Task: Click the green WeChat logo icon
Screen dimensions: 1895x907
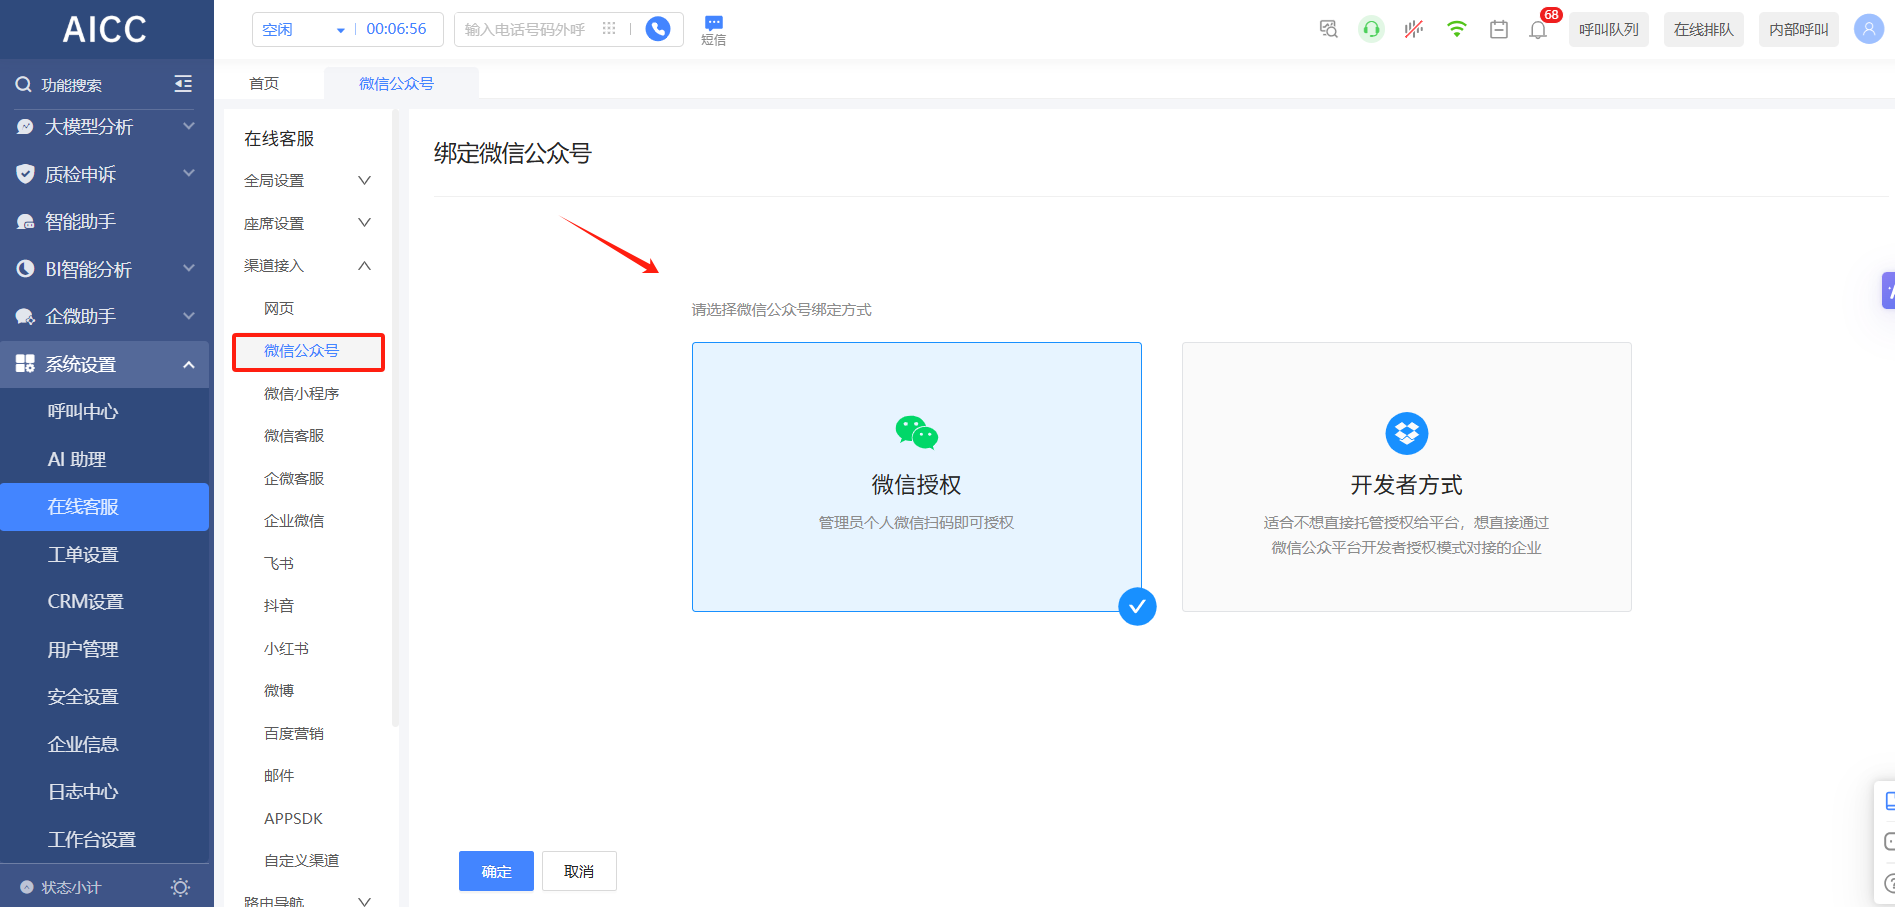Action: click(916, 433)
